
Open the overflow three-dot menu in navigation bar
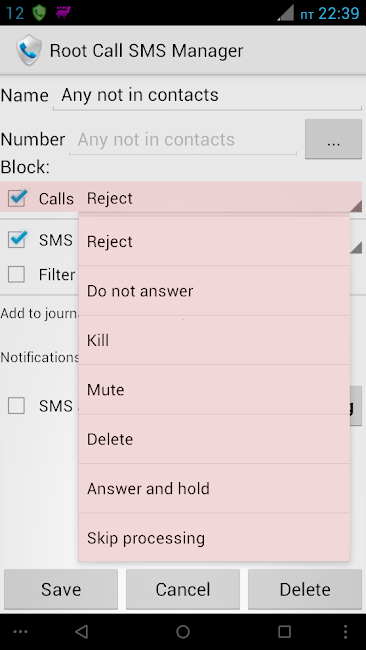pyautogui.click(x=345, y=631)
